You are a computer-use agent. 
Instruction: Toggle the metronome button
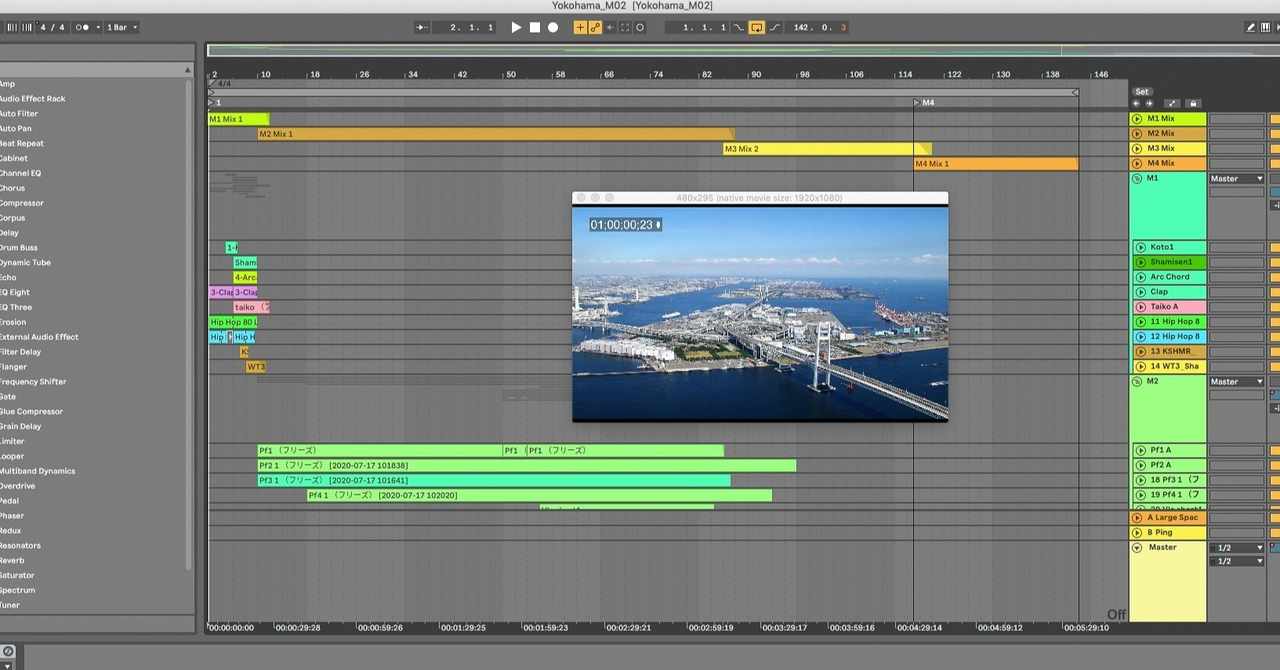tap(82, 27)
